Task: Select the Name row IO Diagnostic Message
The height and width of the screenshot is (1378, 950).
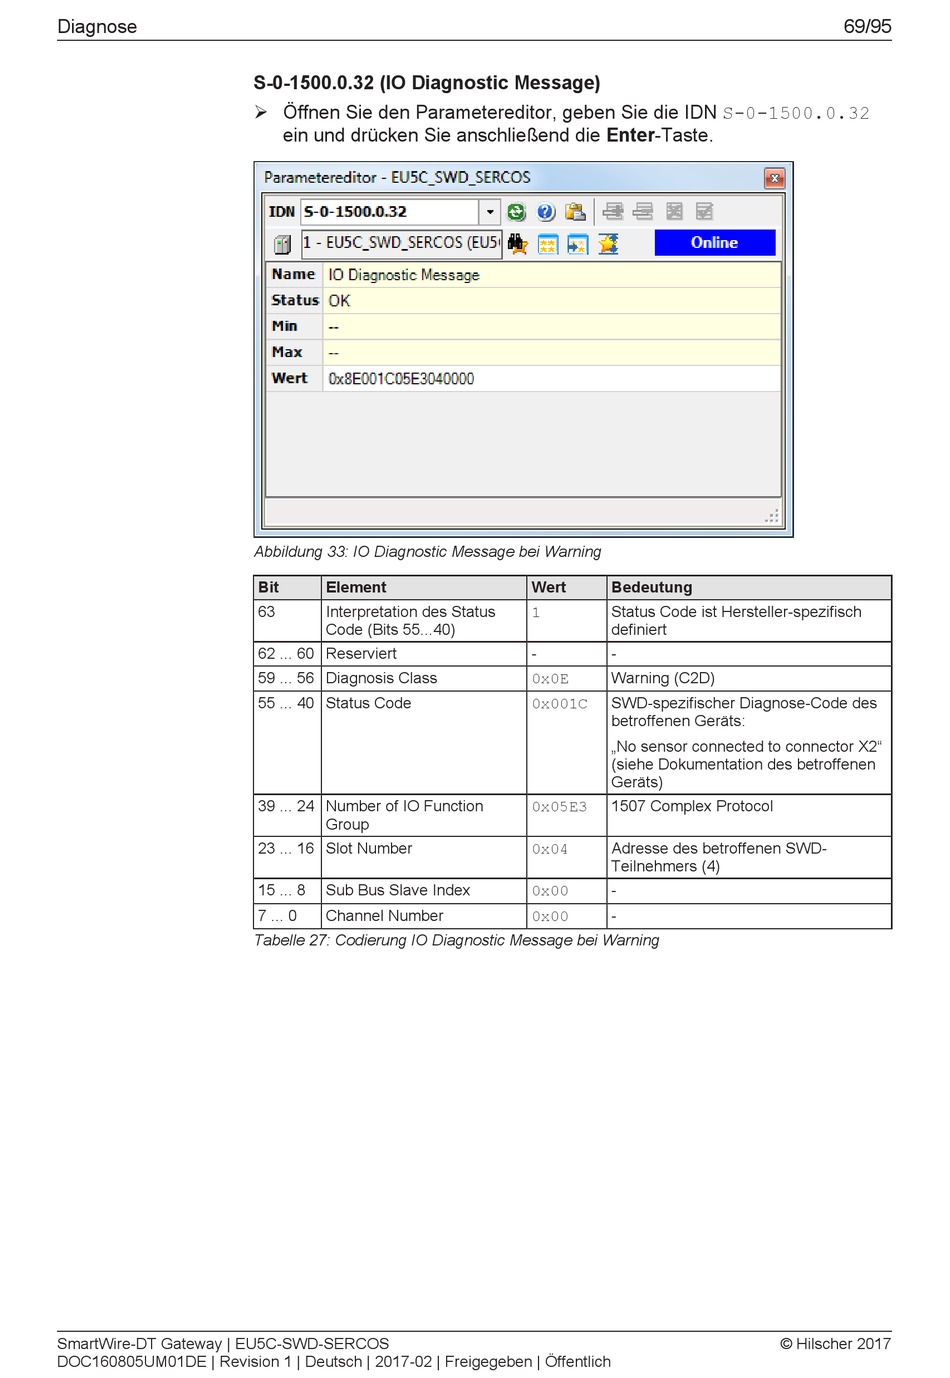Action: coord(404,275)
